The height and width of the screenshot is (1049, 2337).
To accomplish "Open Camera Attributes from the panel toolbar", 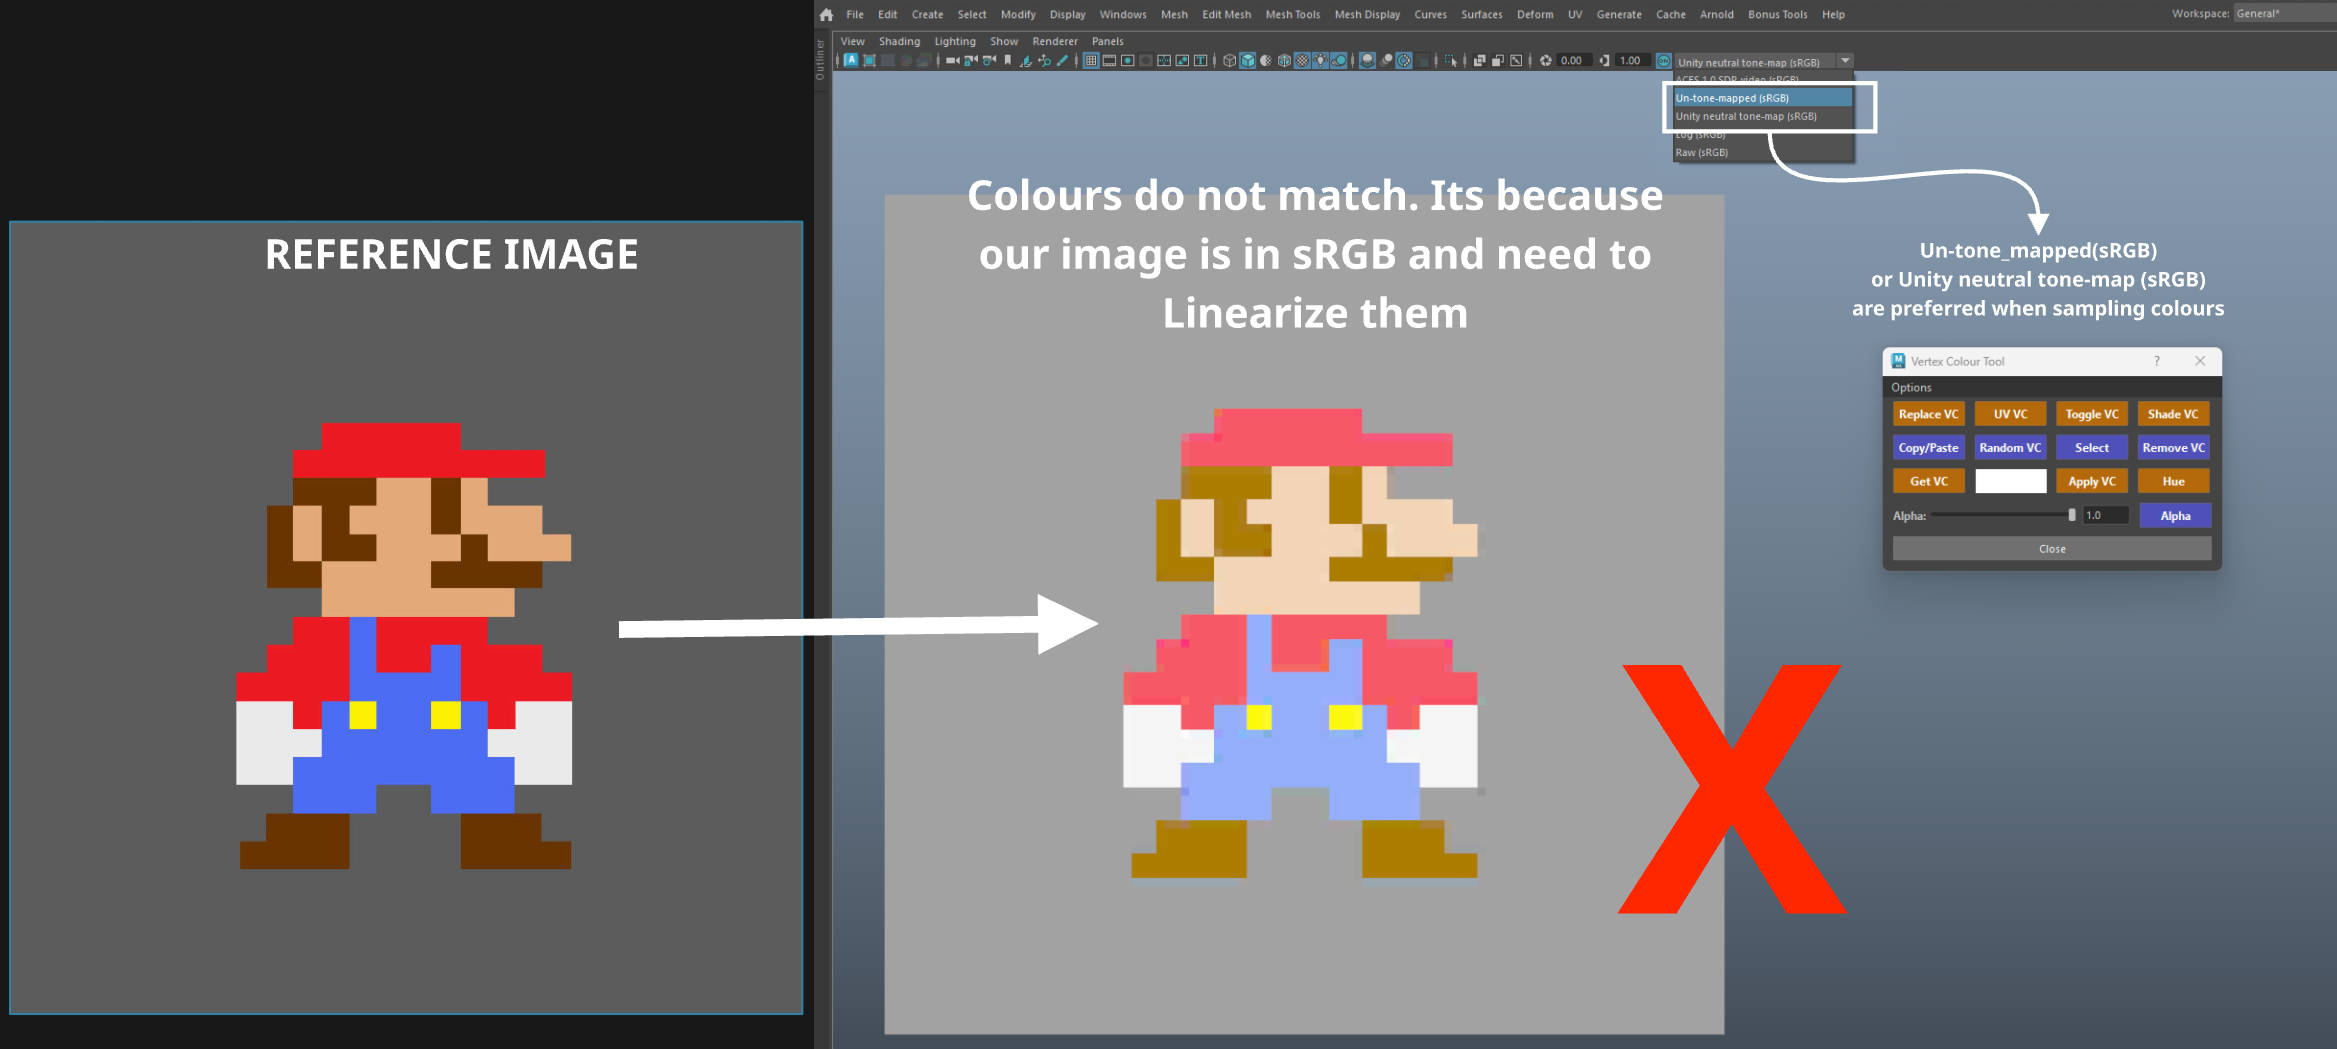I will [x=989, y=61].
